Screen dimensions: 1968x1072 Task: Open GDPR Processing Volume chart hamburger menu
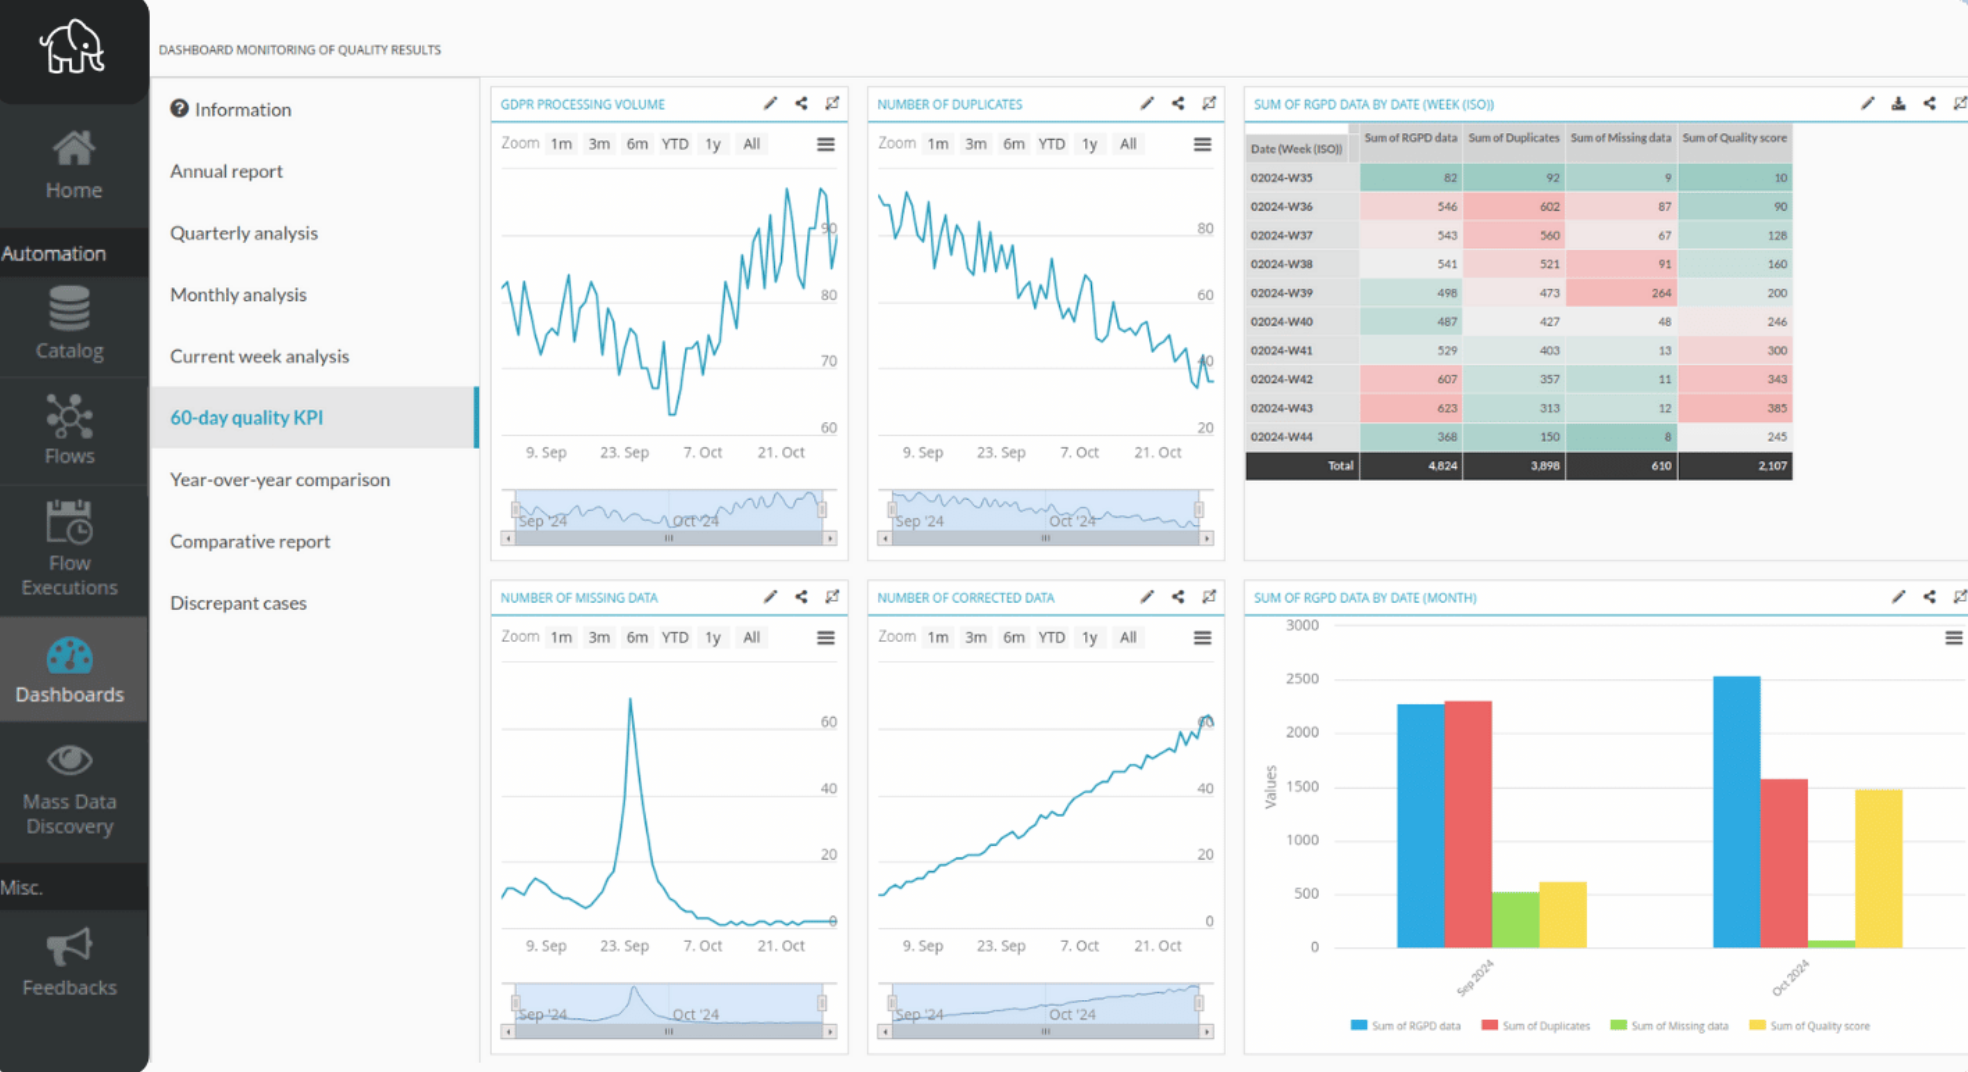point(826,144)
